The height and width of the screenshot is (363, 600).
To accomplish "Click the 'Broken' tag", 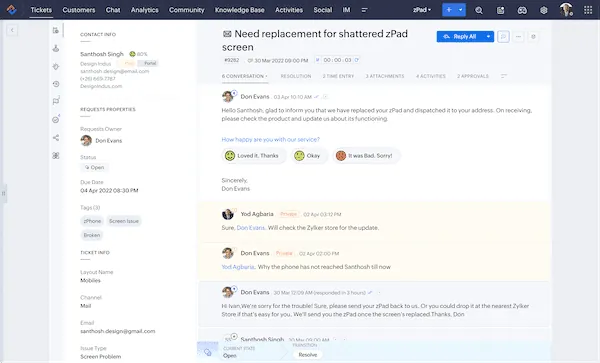I will coord(92,235).
